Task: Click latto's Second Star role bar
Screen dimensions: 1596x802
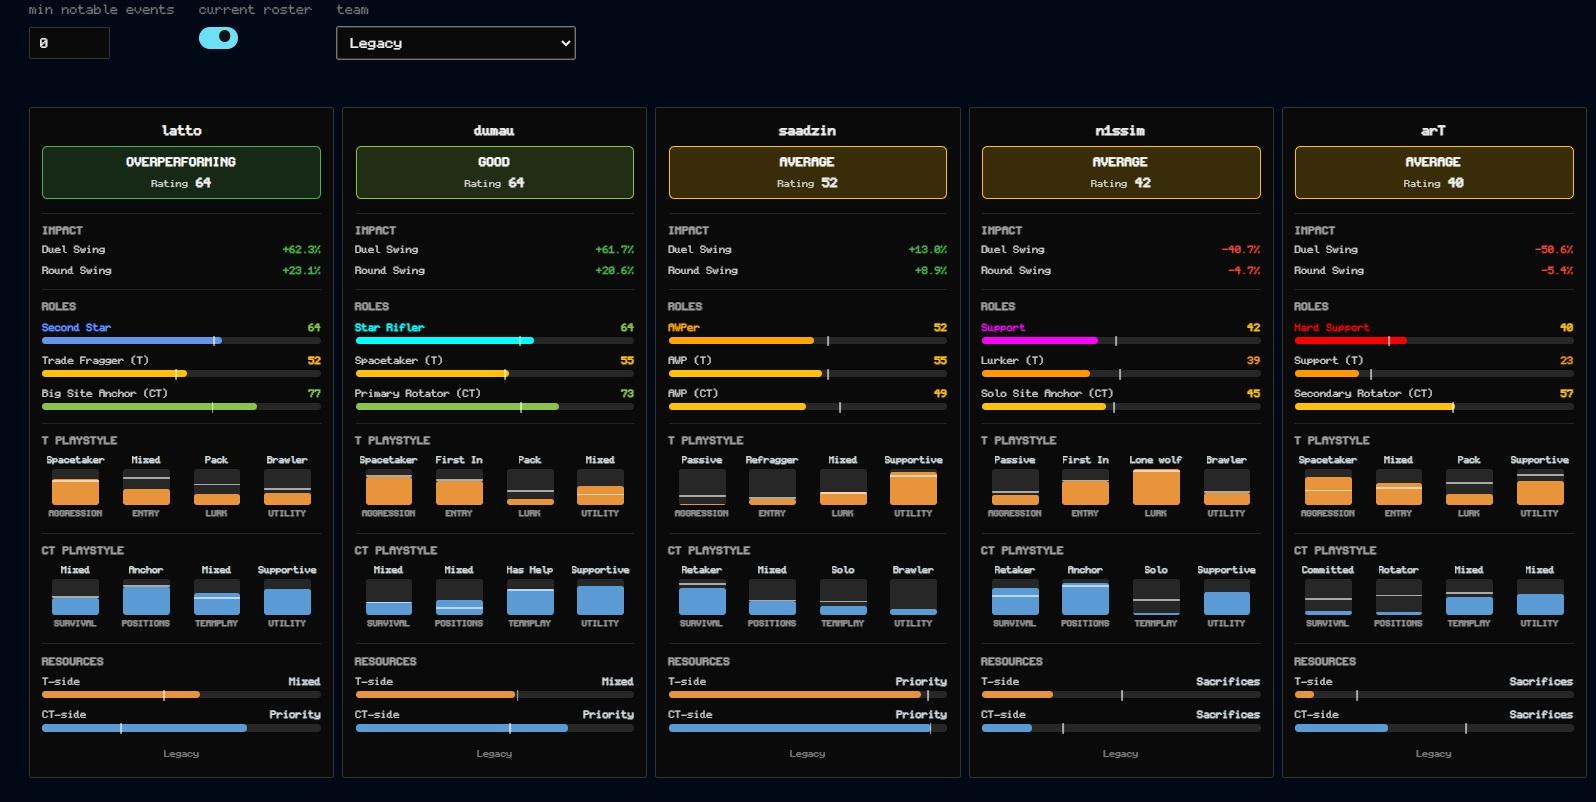Action: point(181,341)
